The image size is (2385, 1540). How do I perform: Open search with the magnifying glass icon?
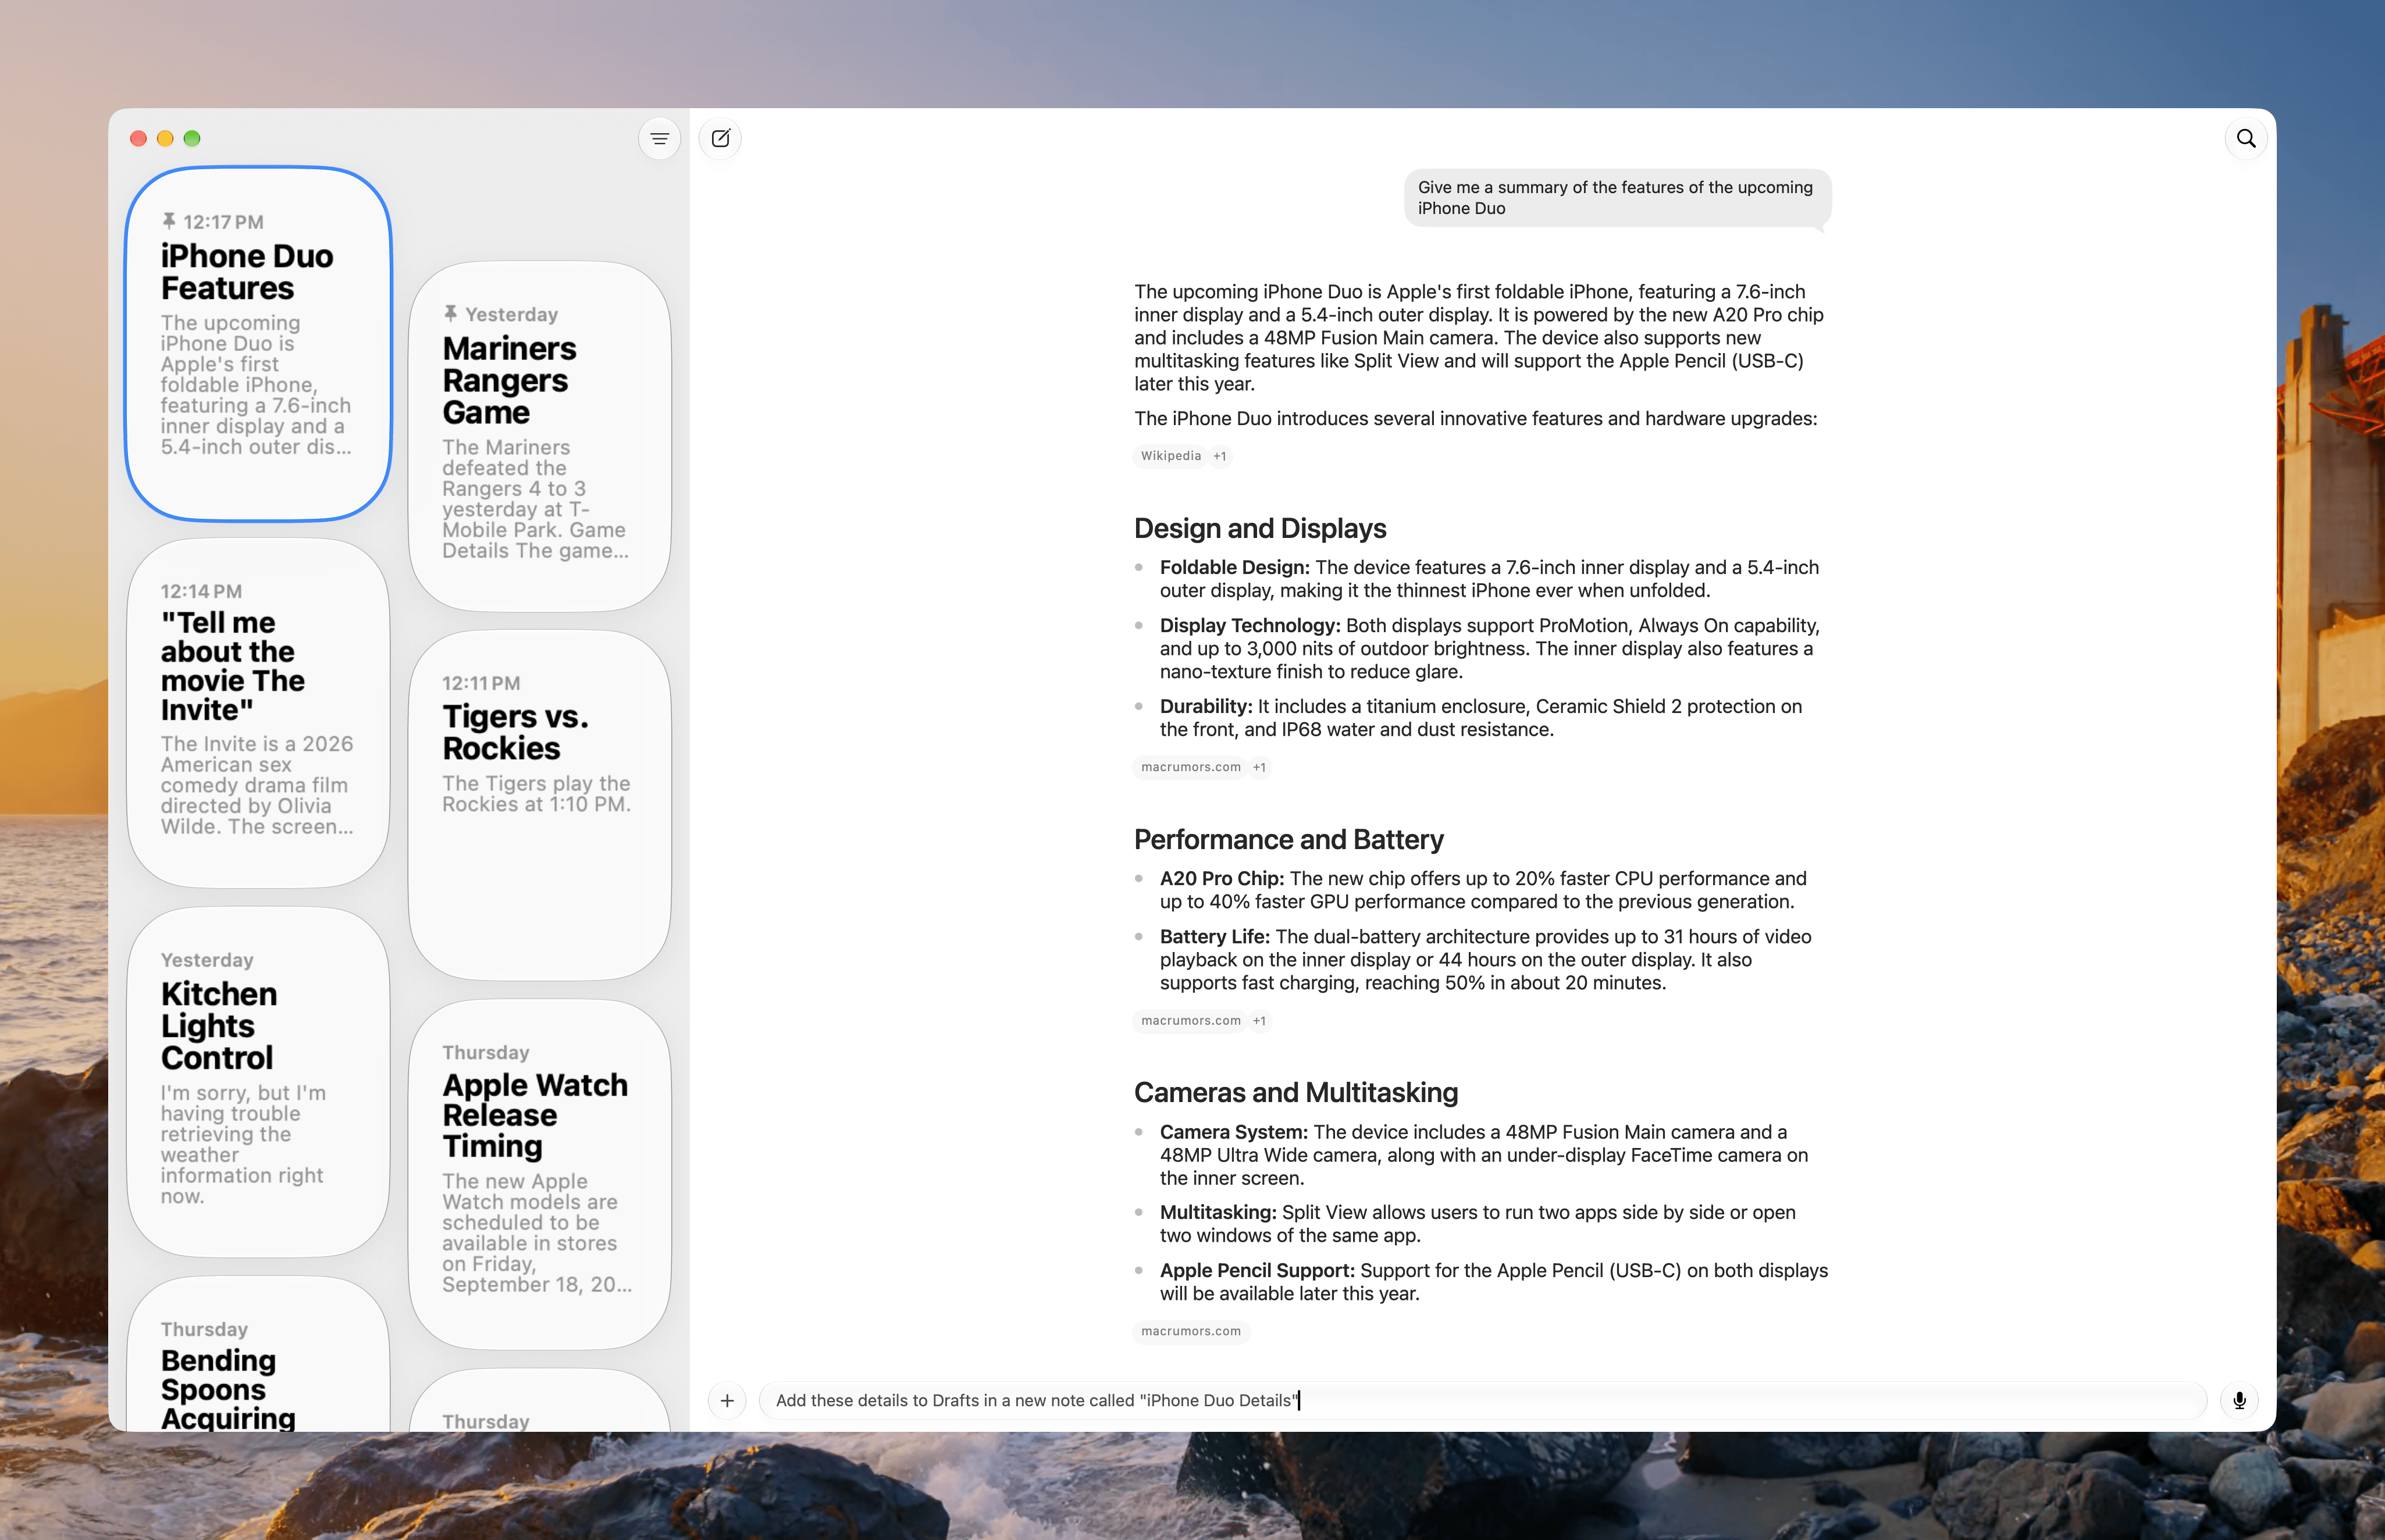(x=2246, y=139)
